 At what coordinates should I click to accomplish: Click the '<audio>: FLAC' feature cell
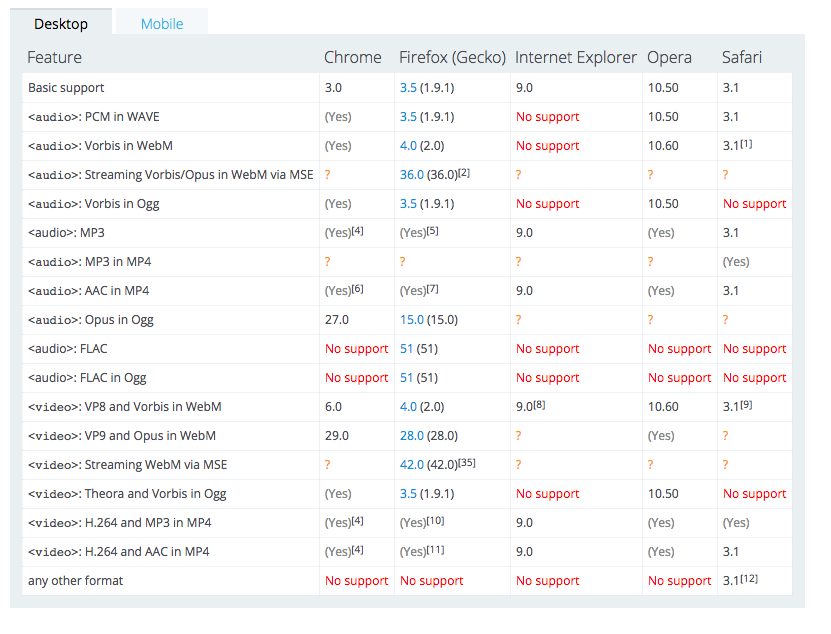coord(171,349)
